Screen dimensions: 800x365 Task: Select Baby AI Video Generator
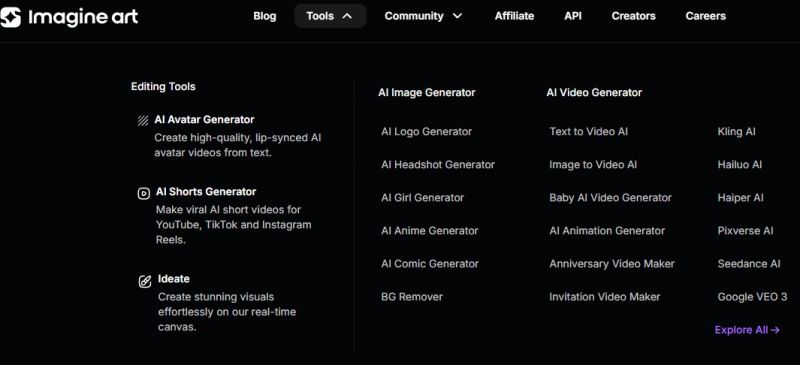(x=611, y=198)
